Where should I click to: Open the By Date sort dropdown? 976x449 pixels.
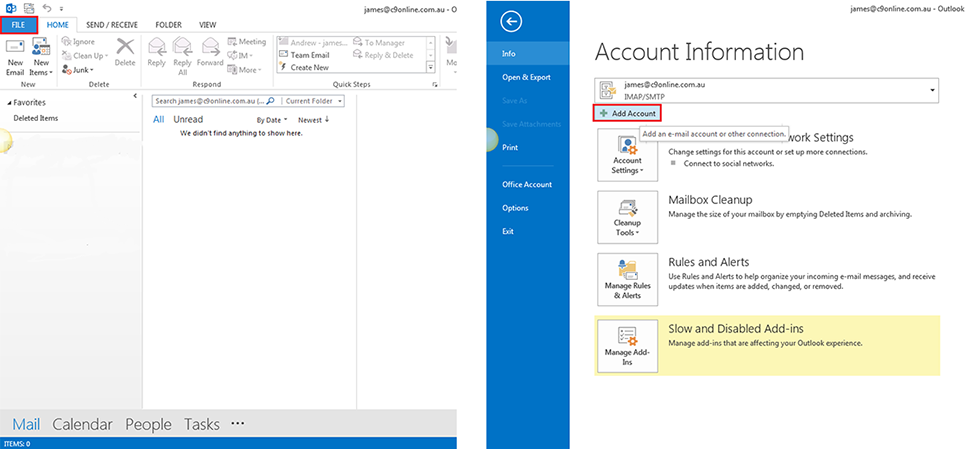(272, 120)
